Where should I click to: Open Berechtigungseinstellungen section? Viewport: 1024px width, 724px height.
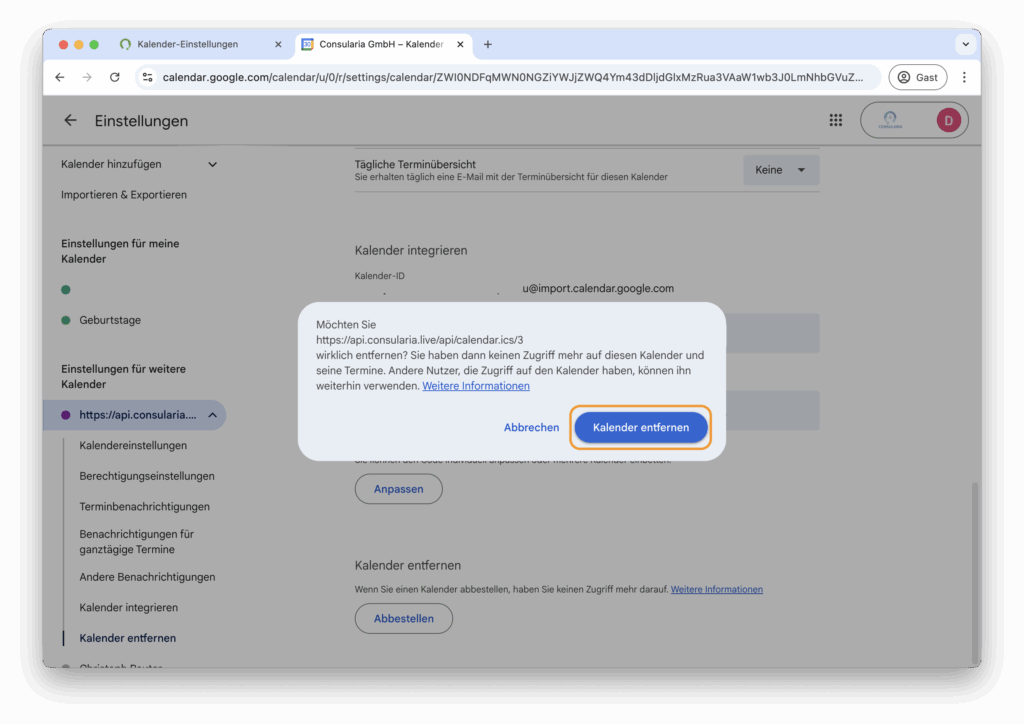pyautogui.click(x=147, y=476)
